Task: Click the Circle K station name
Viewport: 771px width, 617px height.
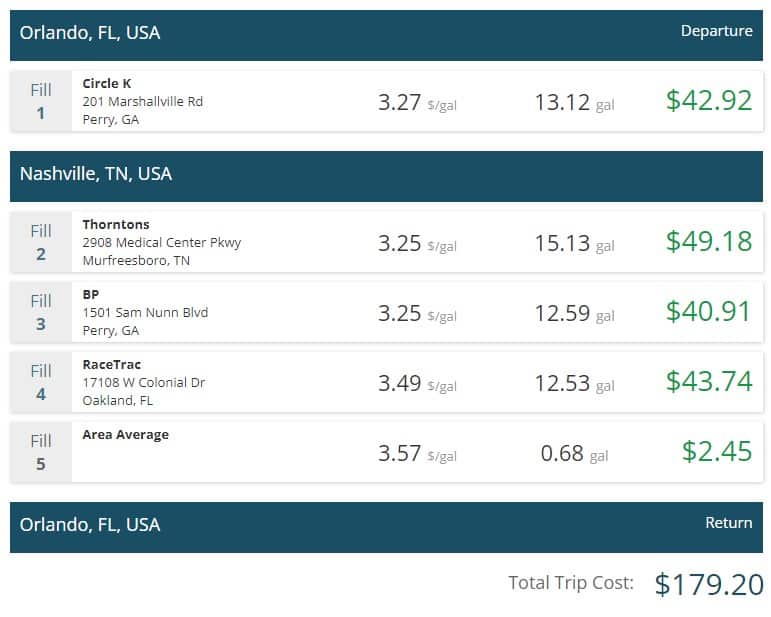Action: tap(107, 84)
